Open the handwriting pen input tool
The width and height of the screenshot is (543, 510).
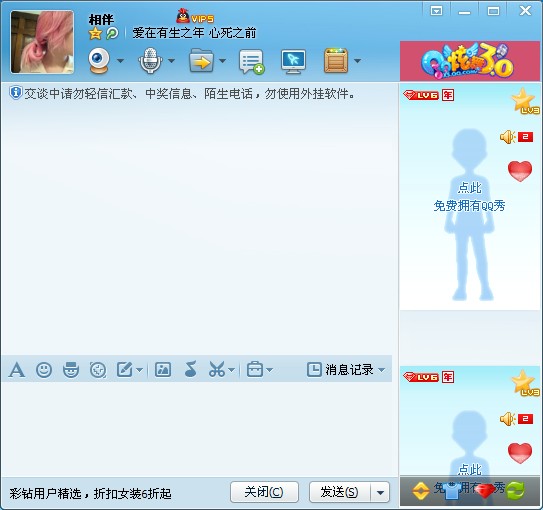click(x=125, y=370)
